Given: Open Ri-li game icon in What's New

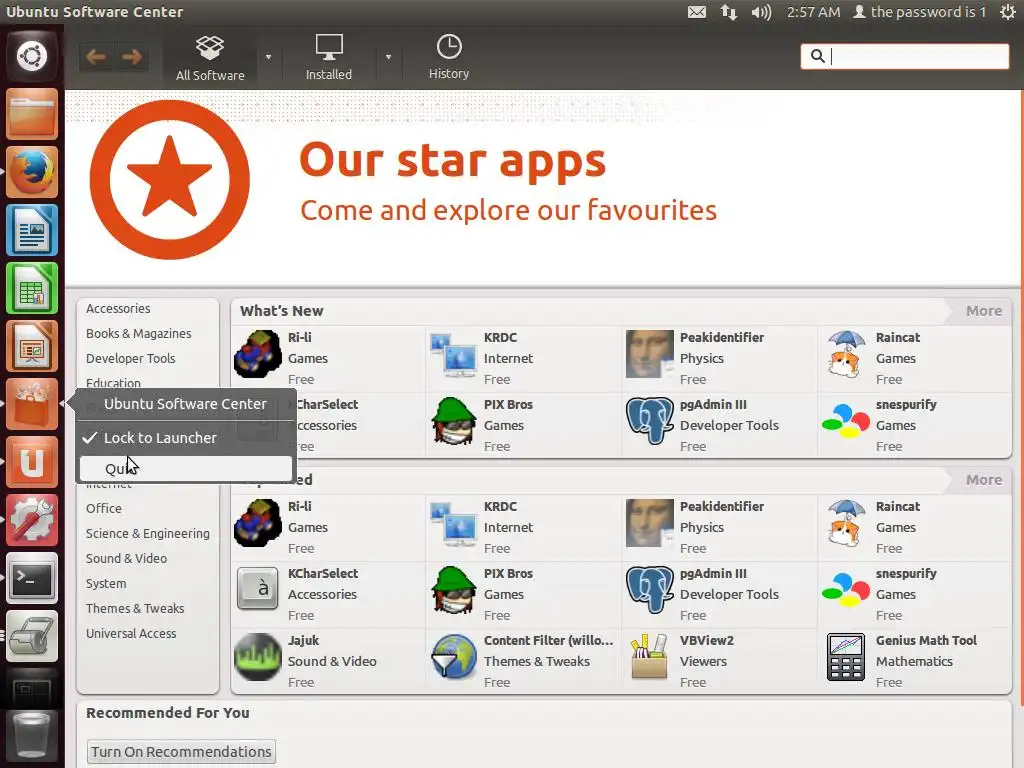Looking at the screenshot, I should pos(258,354).
